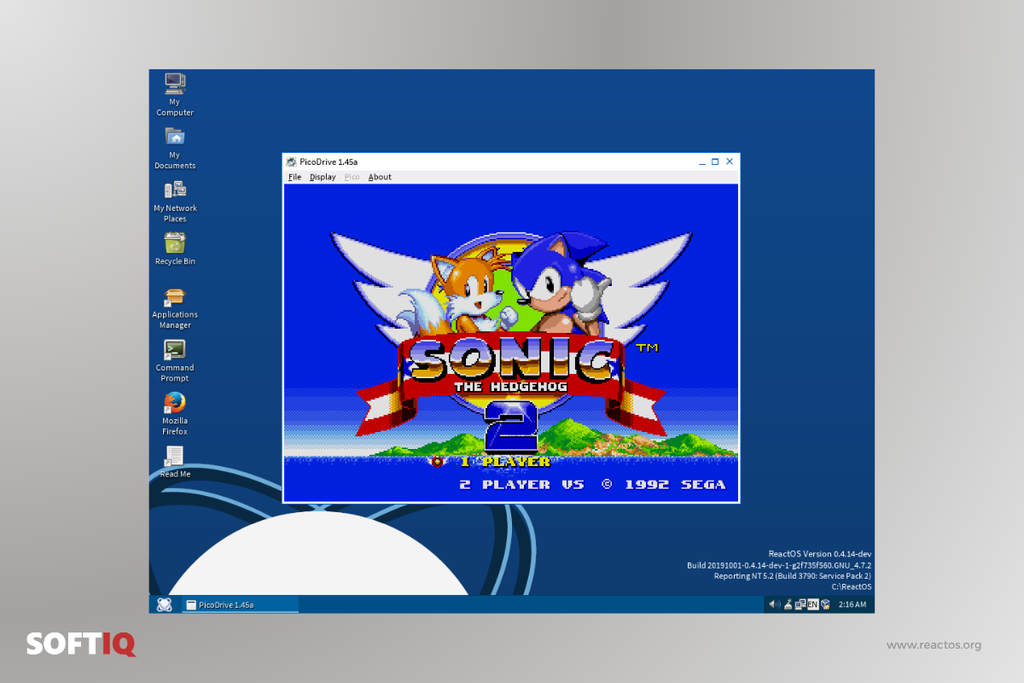This screenshot has width=1024, height=683.
Task: Click the safely remove hardware tray icon
Action: click(x=788, y=605)
